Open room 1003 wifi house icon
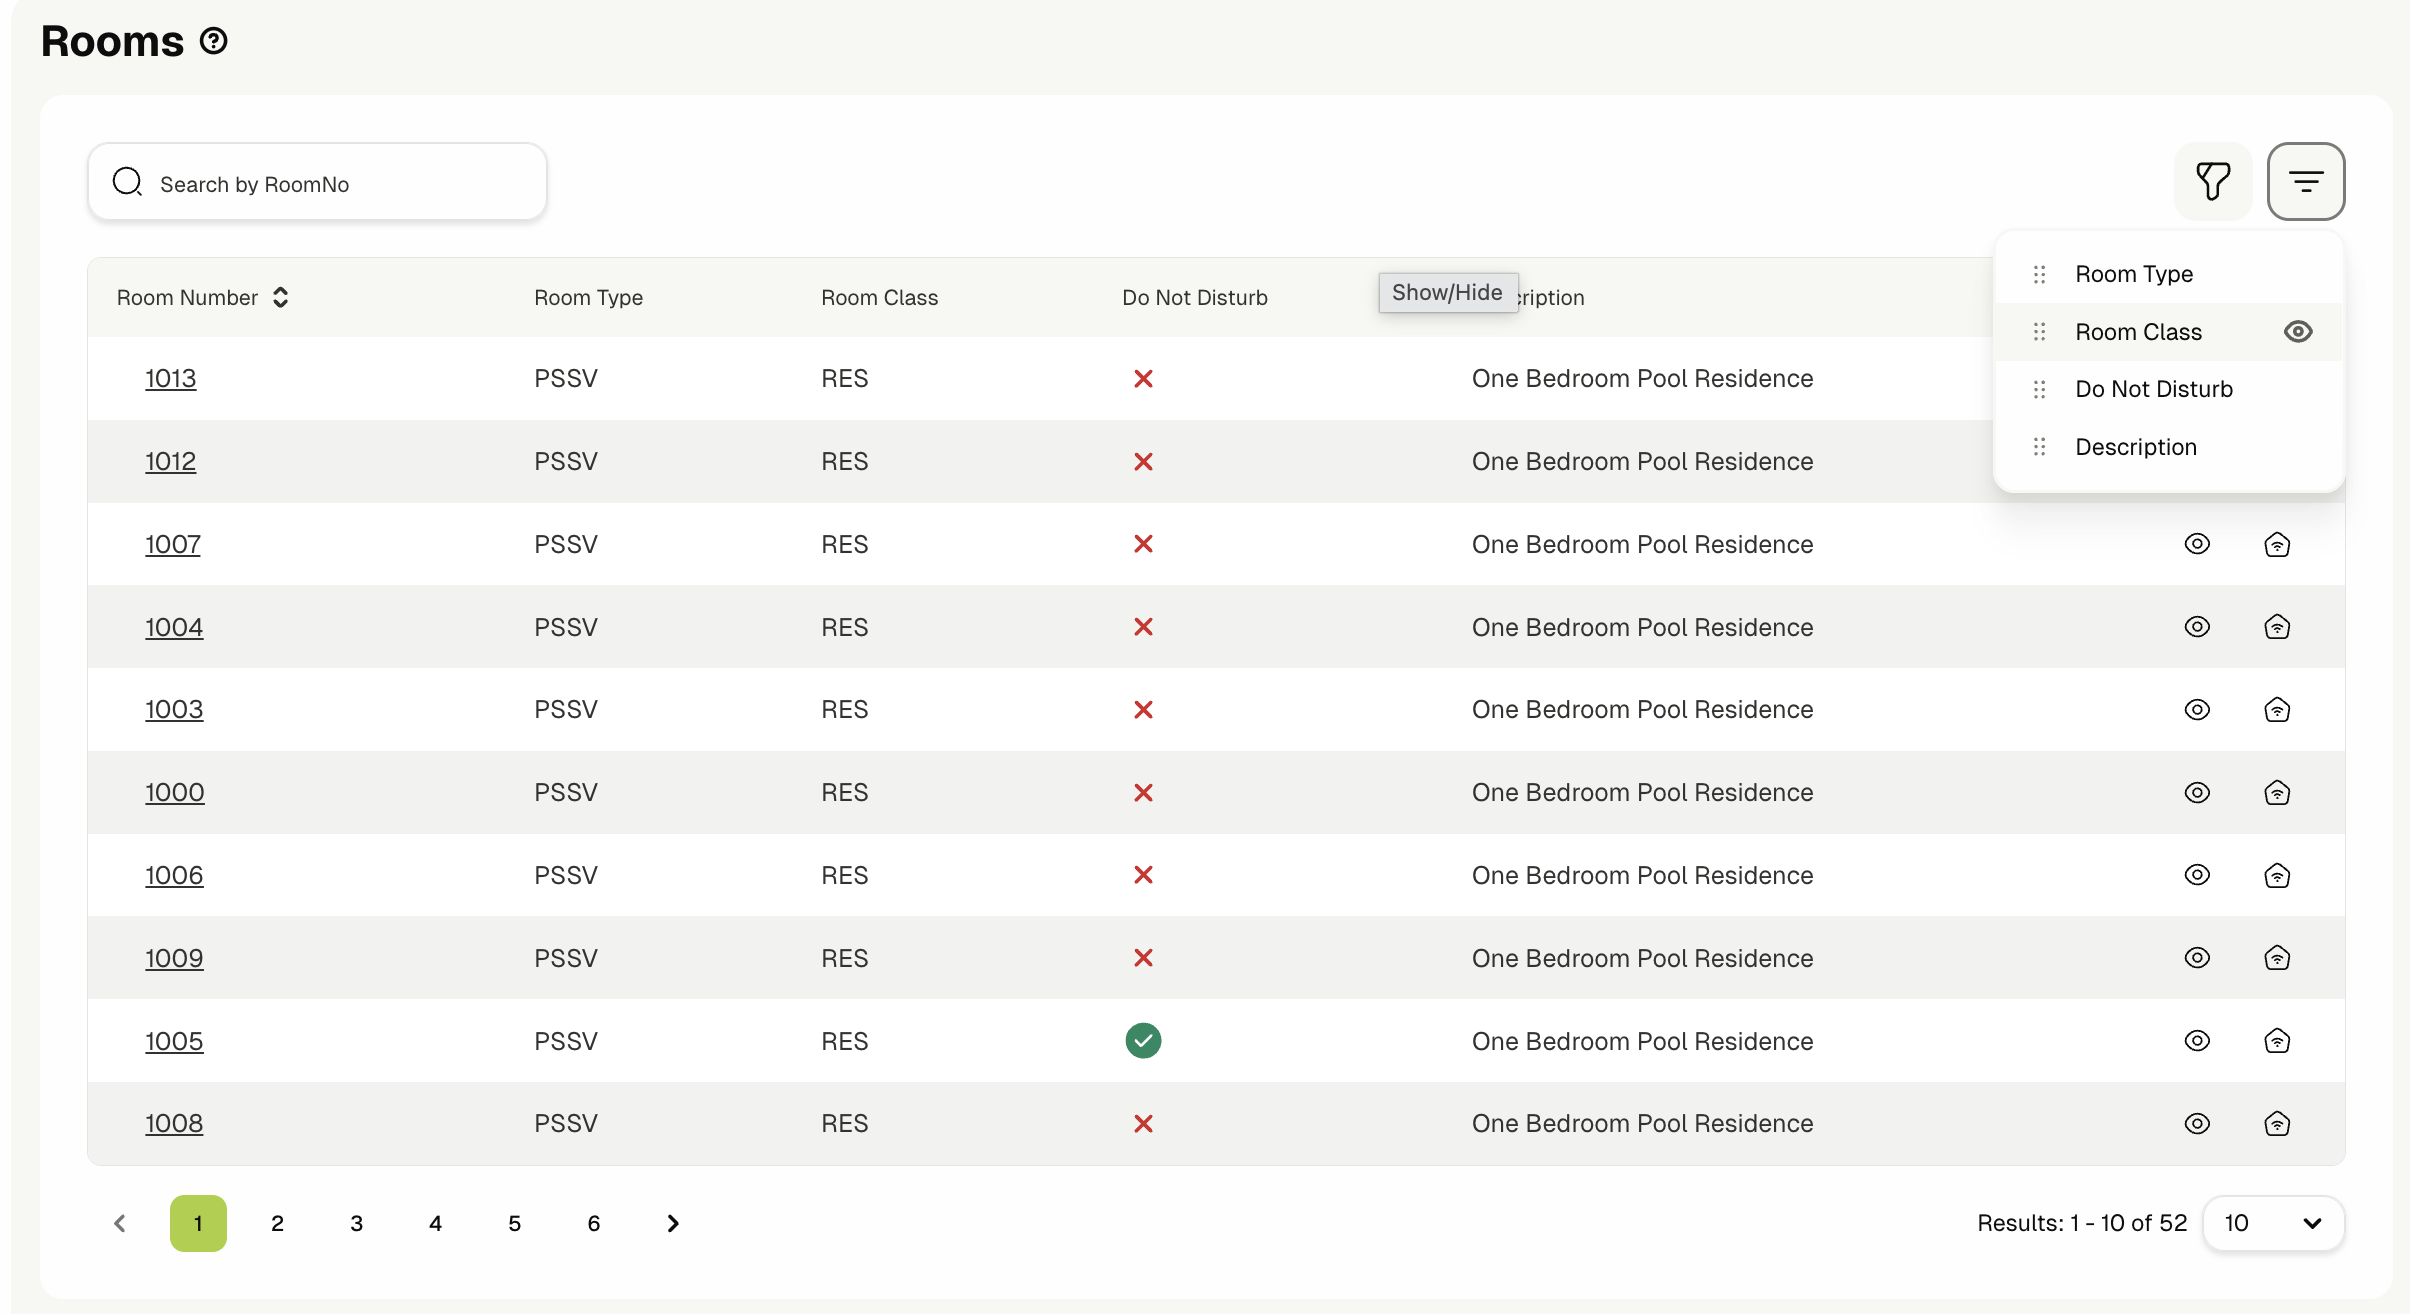This screenshot has width=2410, height=1314. [x=2277, y=710]
